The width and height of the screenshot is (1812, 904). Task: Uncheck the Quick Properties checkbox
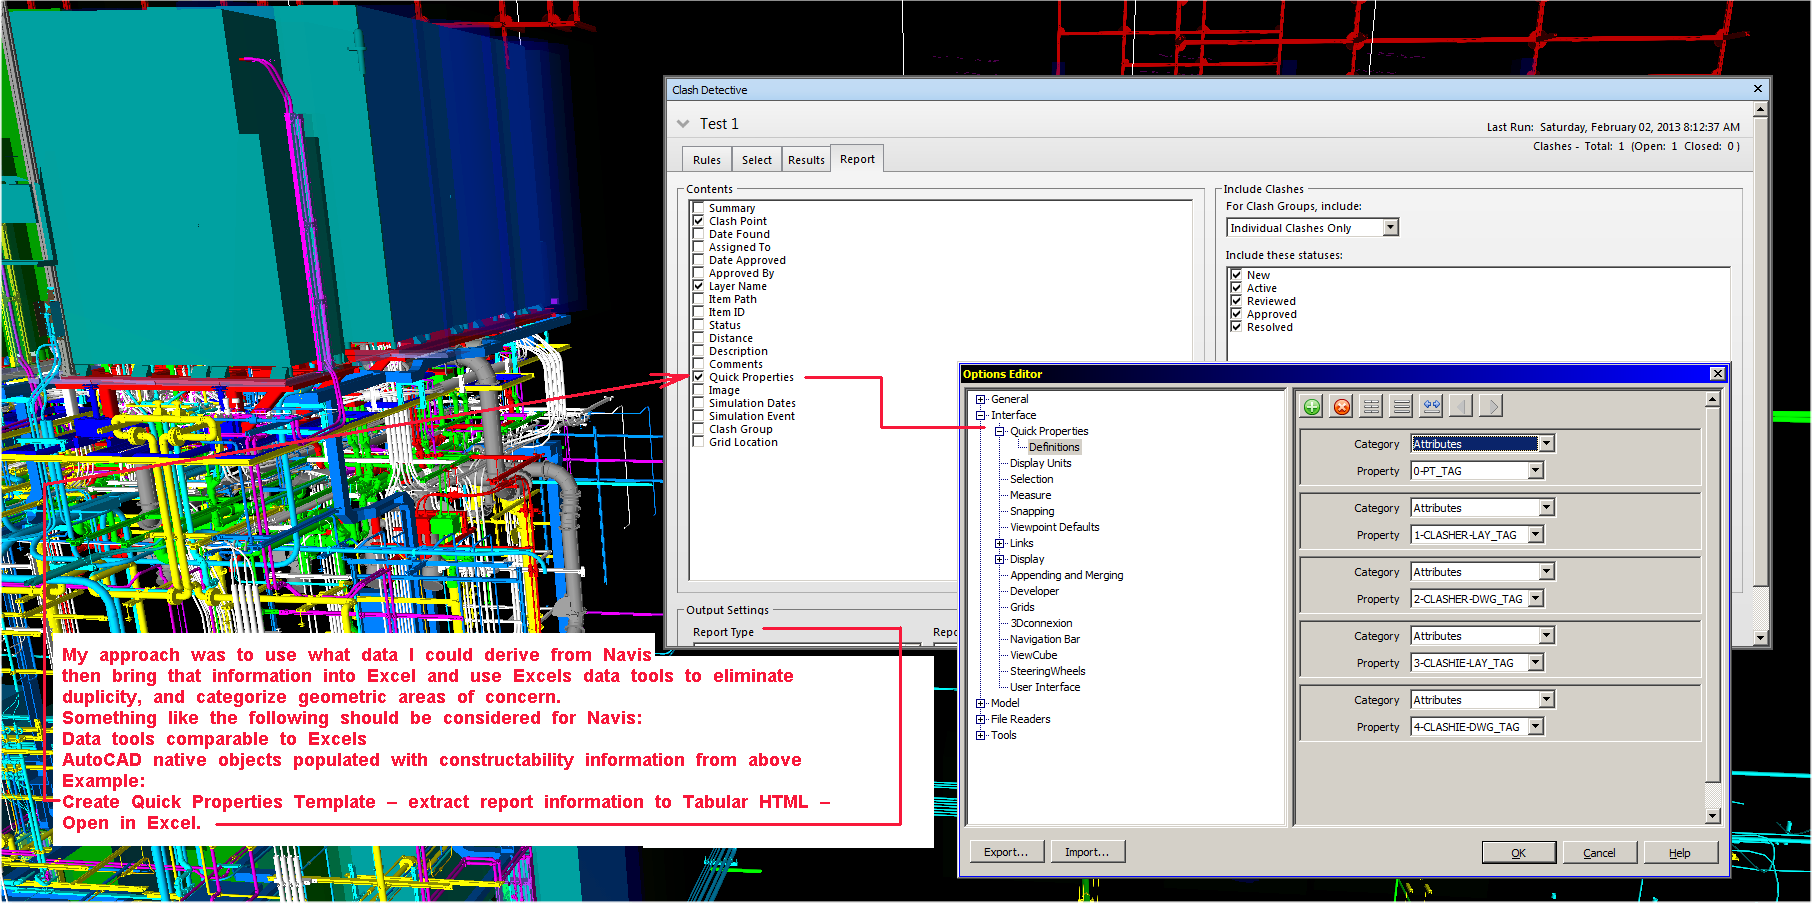[x=699, y=377]
